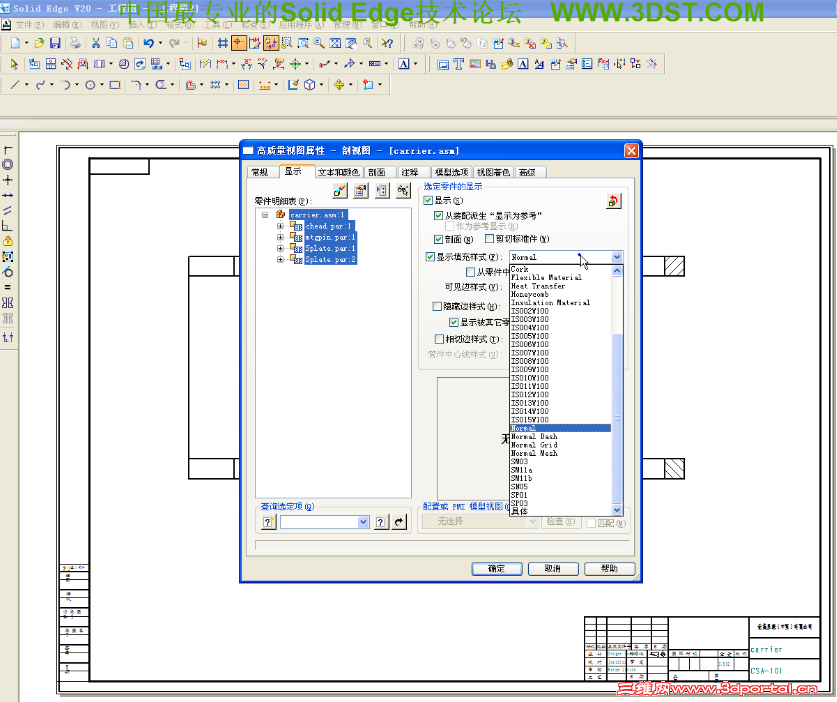837x702 pixels.
Task: Click the fill list scrollbar thumb
Action: [x=617, y=419]
